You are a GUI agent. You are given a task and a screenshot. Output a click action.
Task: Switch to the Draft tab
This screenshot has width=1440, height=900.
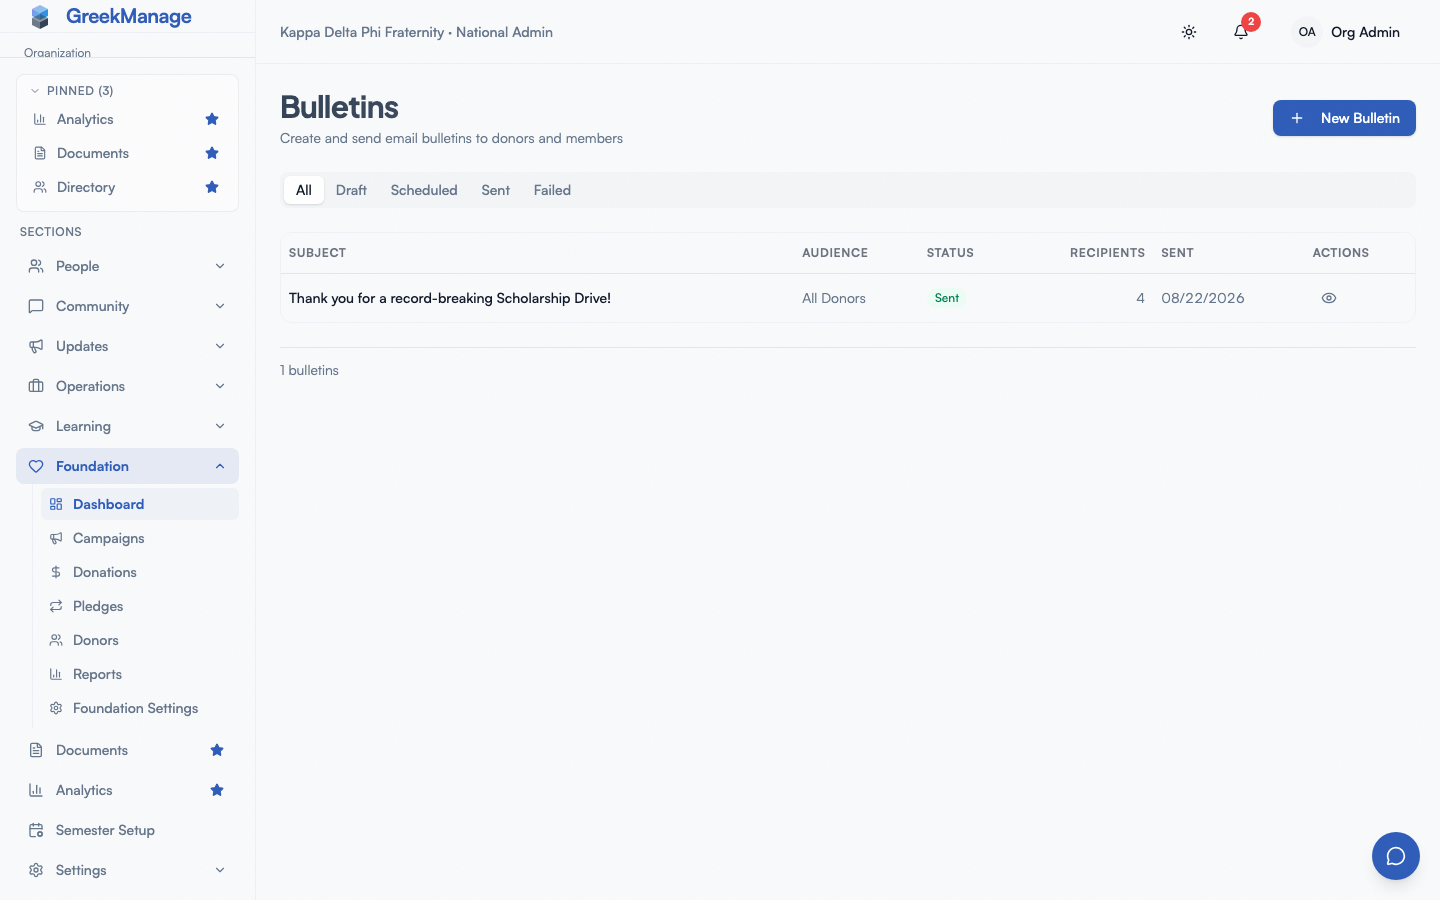[351, 190]
